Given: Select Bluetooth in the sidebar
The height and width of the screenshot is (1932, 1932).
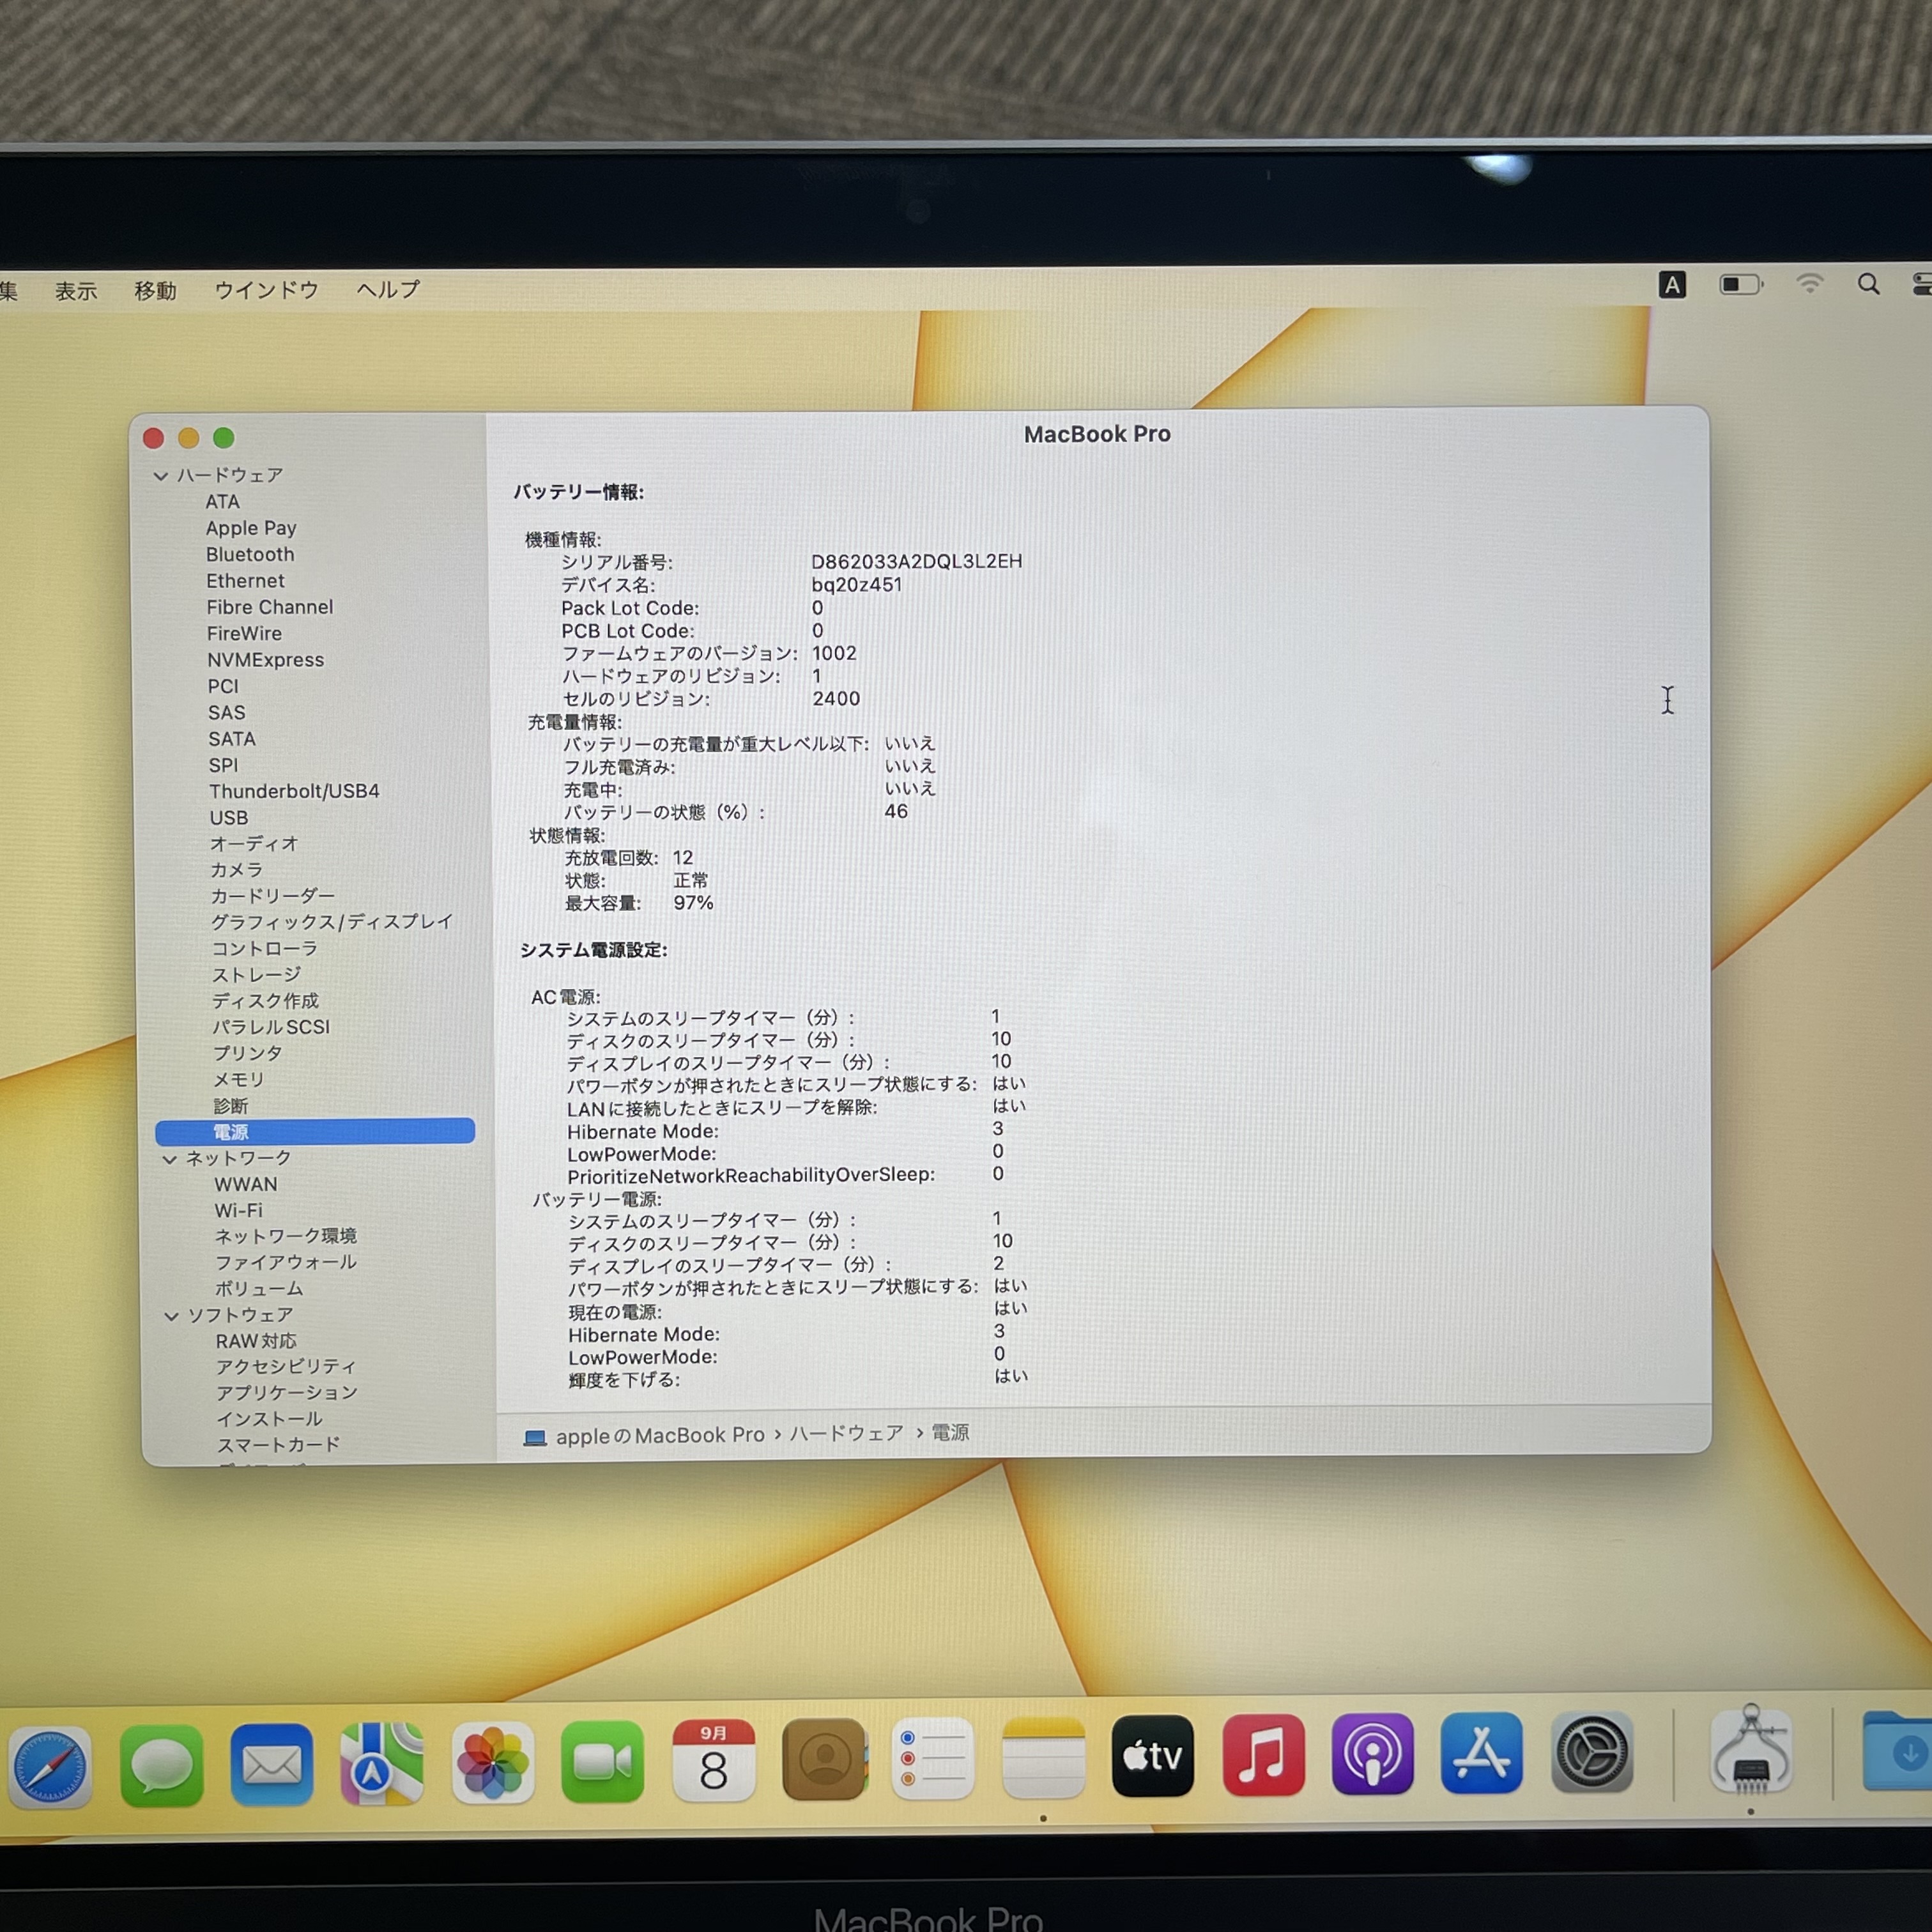Looking at the screenshot, I should pos(250,554).
